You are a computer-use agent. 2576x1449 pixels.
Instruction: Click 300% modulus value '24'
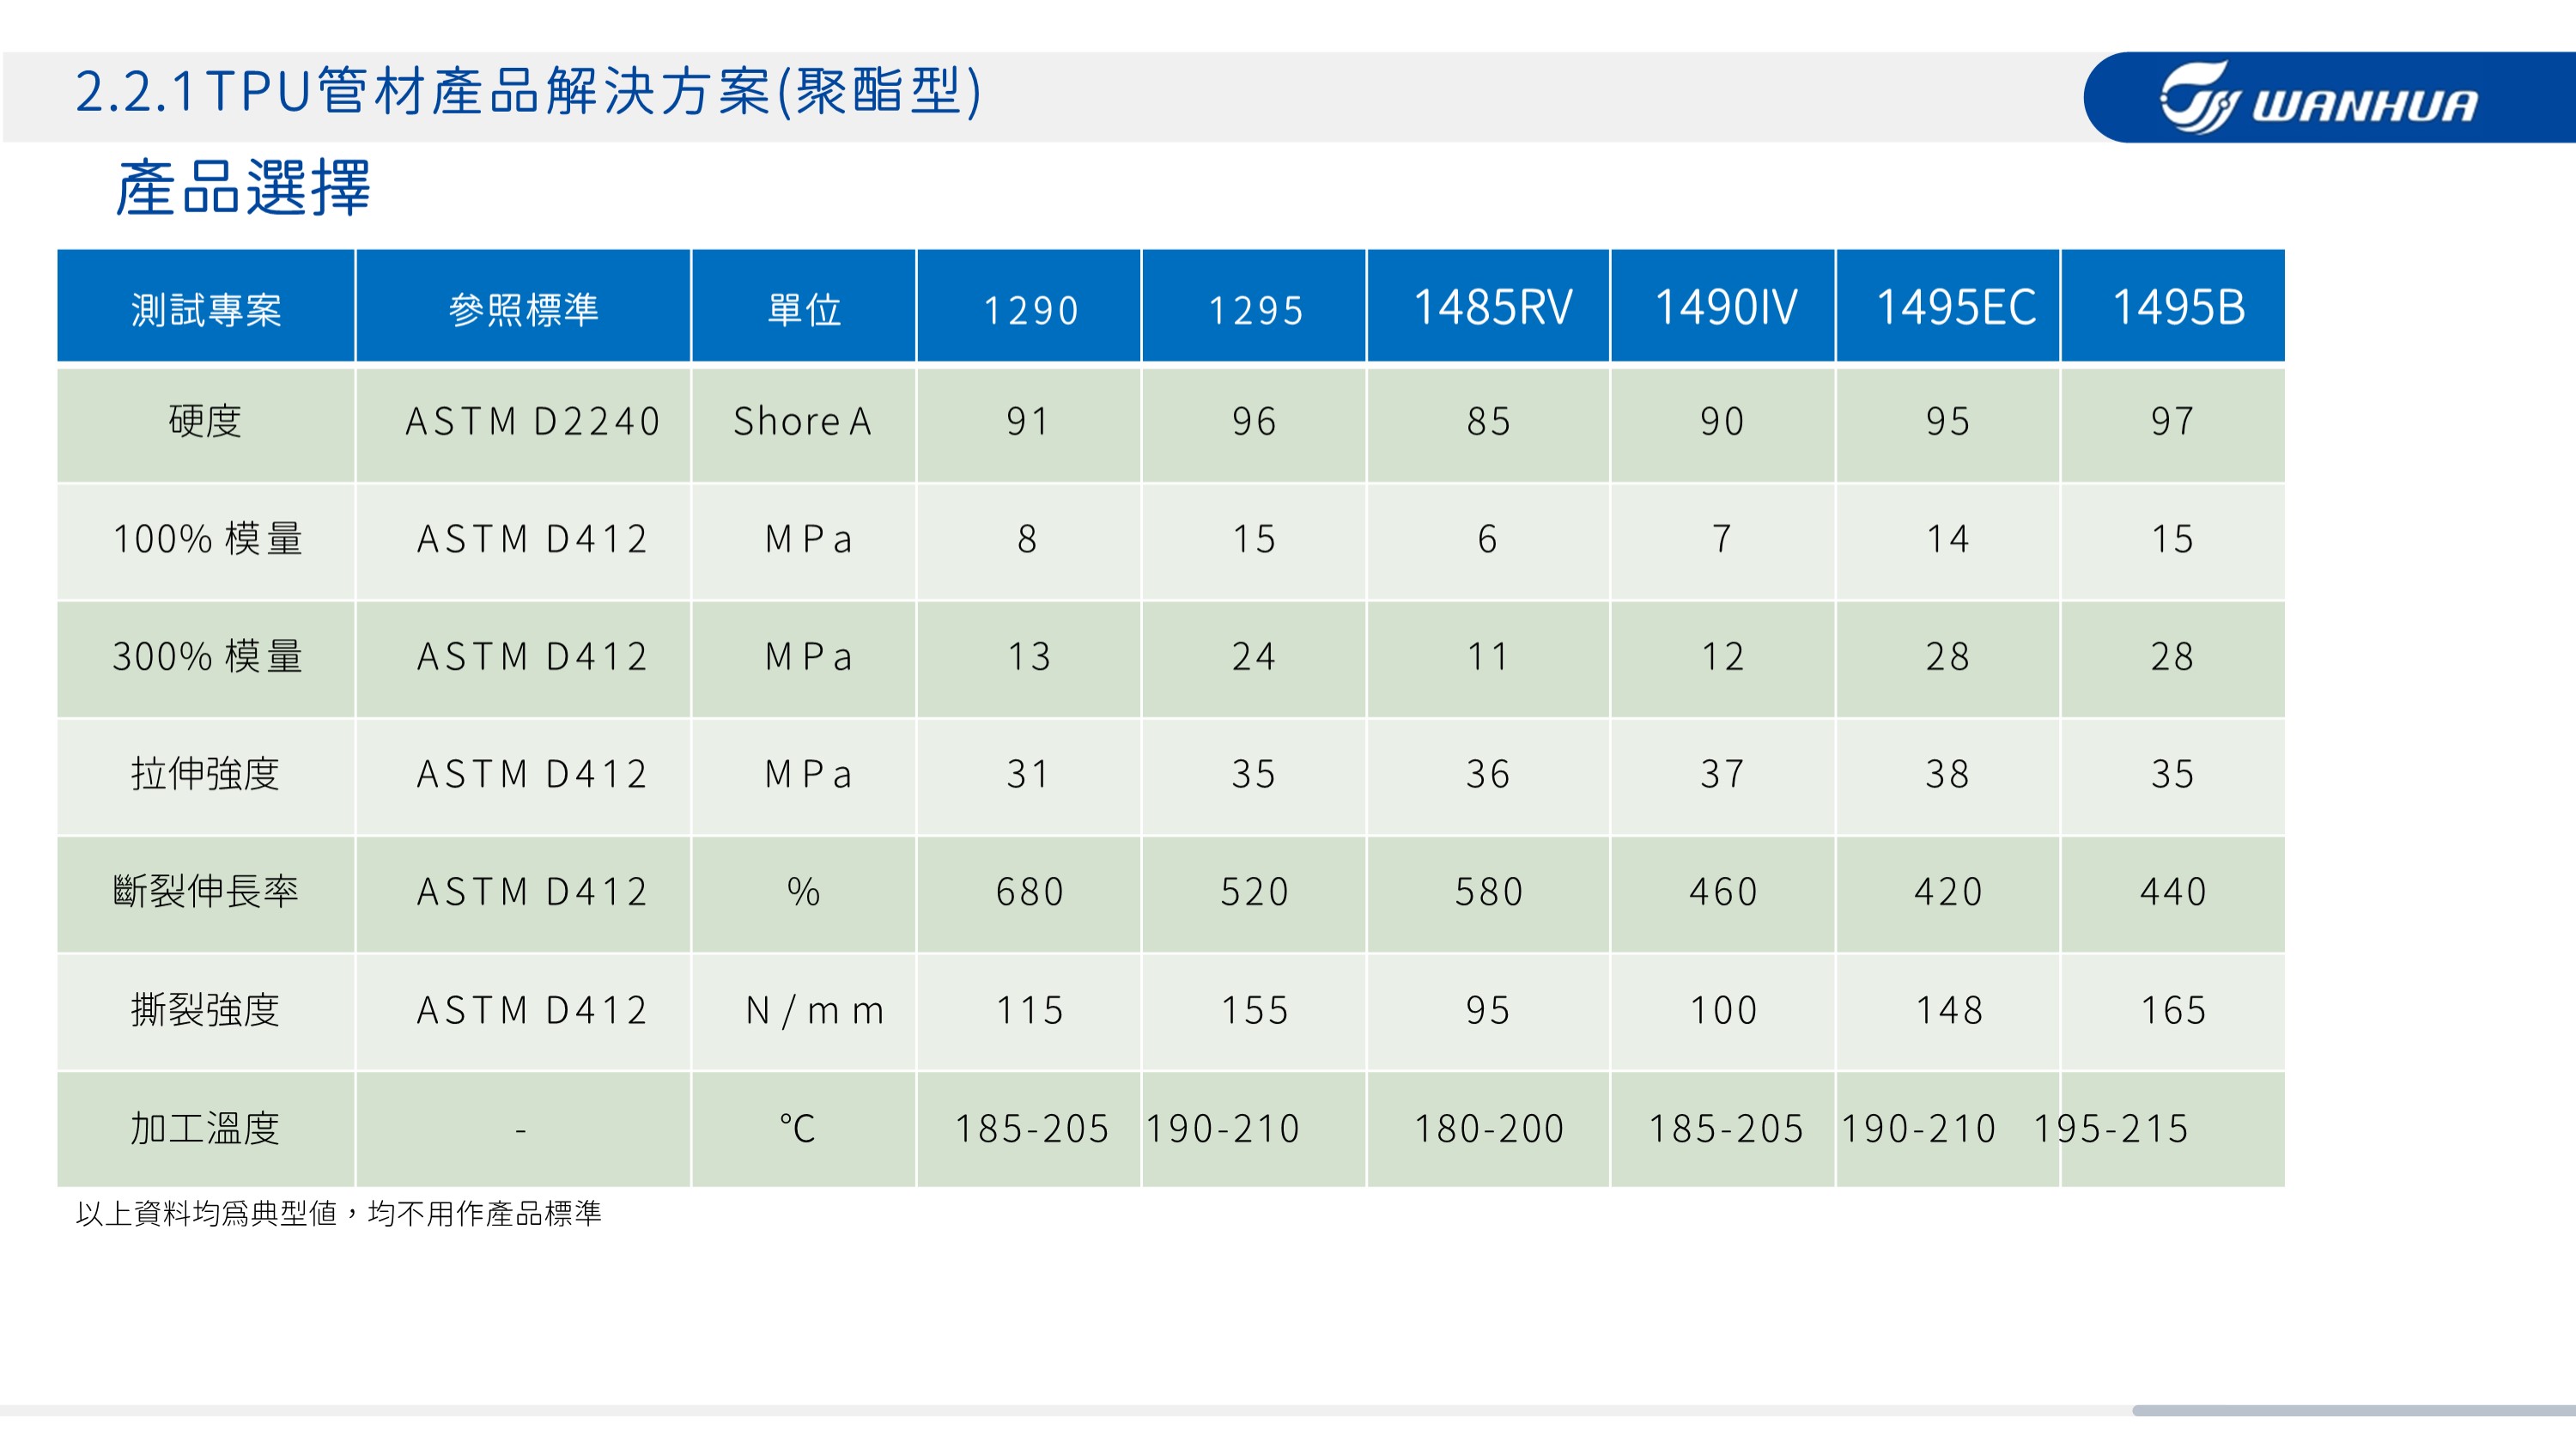pos(1254,656)
